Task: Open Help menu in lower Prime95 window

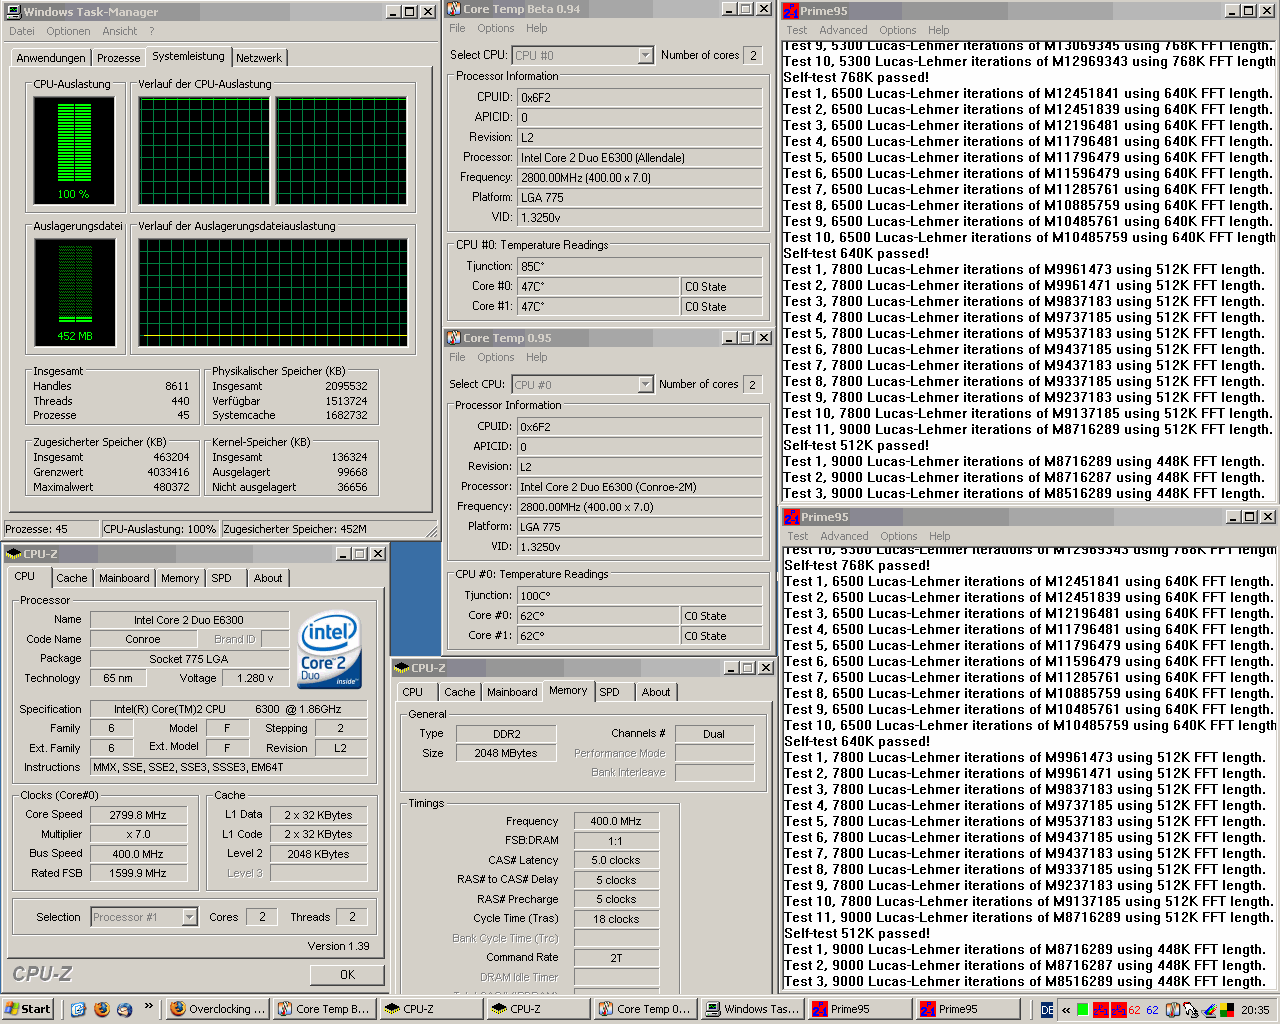Action: click(939, 536)
